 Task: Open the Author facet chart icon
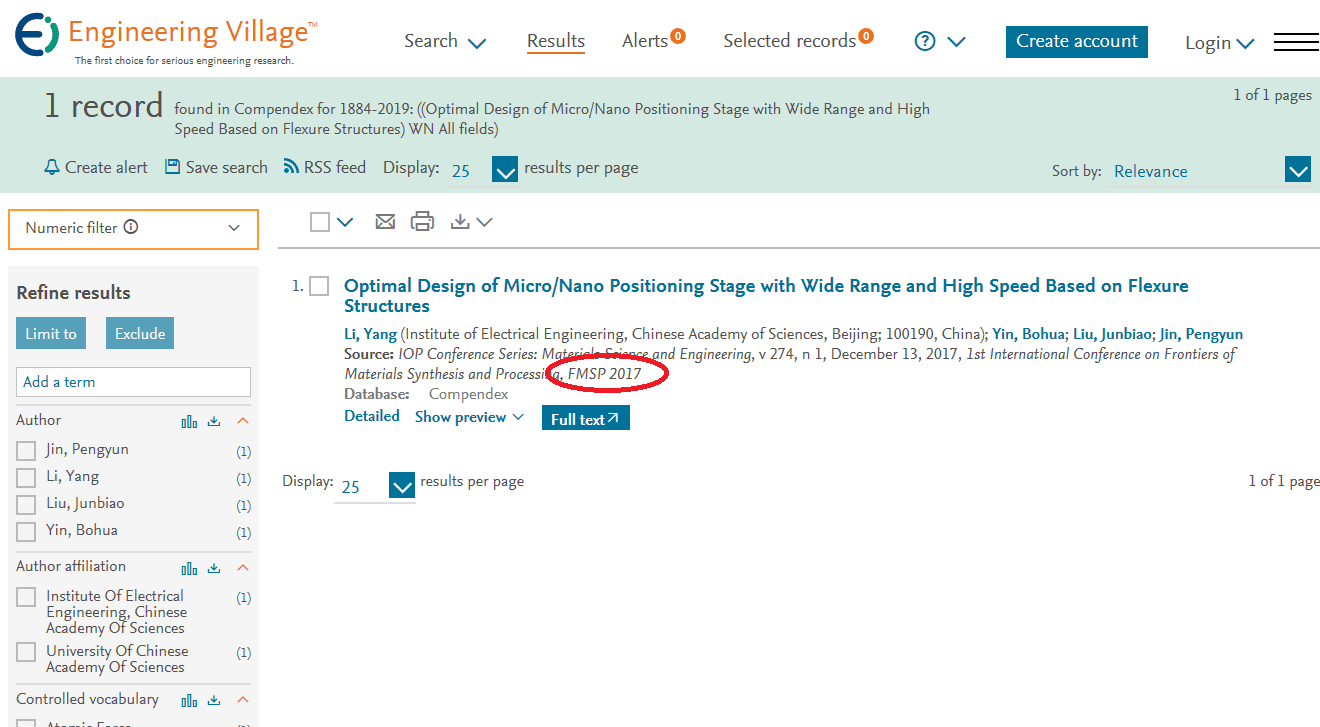pyautogui.click(x=190, y=422)
